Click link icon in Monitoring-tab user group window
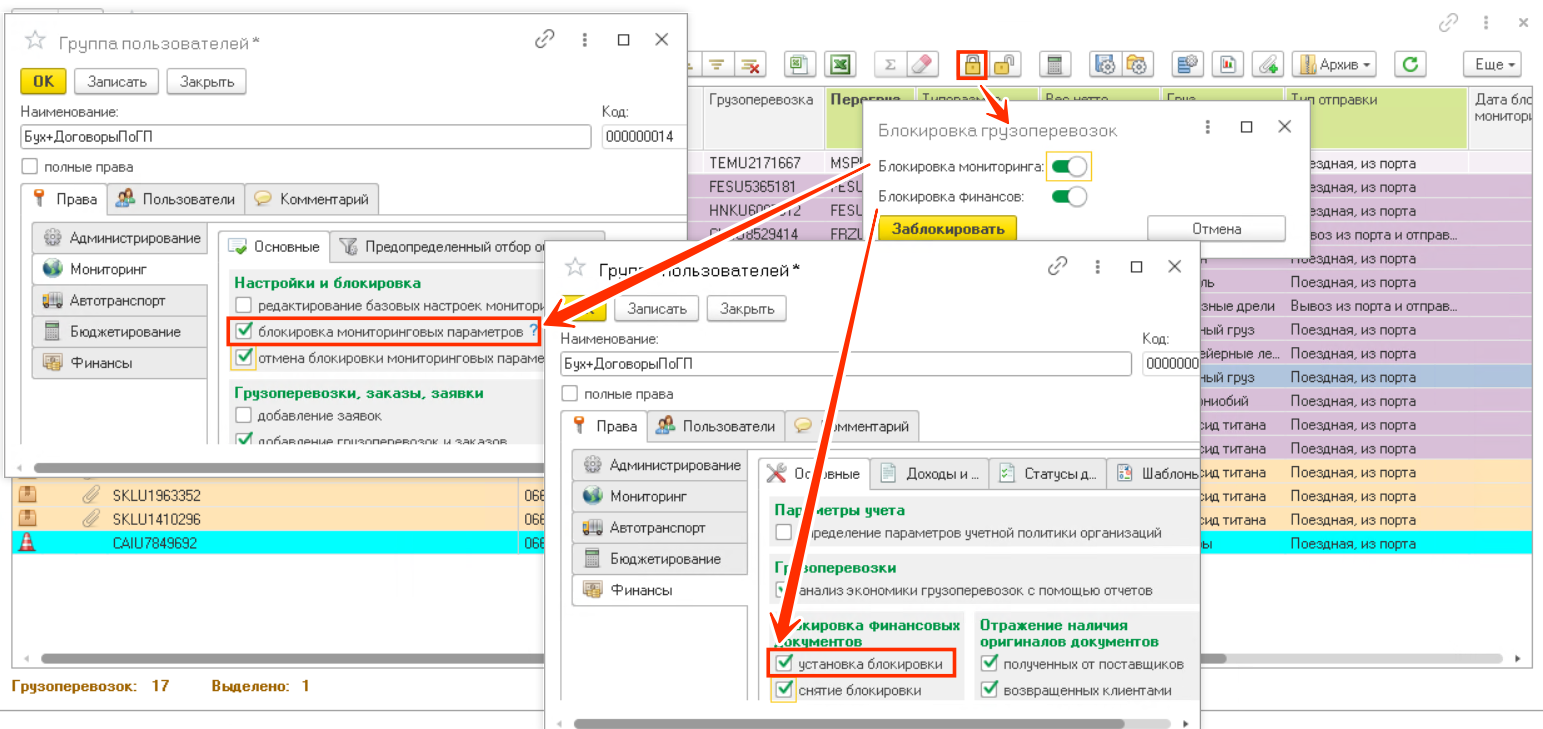1543x729 pixels. coord(545,39)
